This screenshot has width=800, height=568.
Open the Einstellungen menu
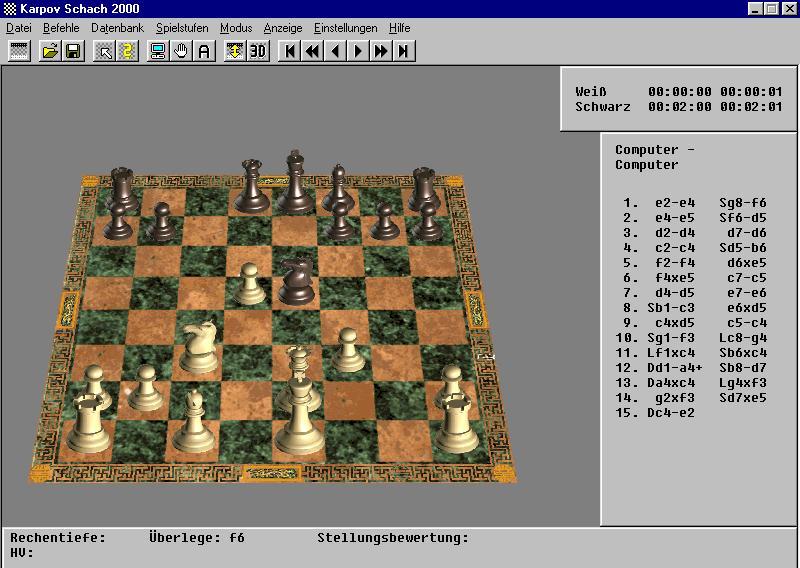pos(345,28)
